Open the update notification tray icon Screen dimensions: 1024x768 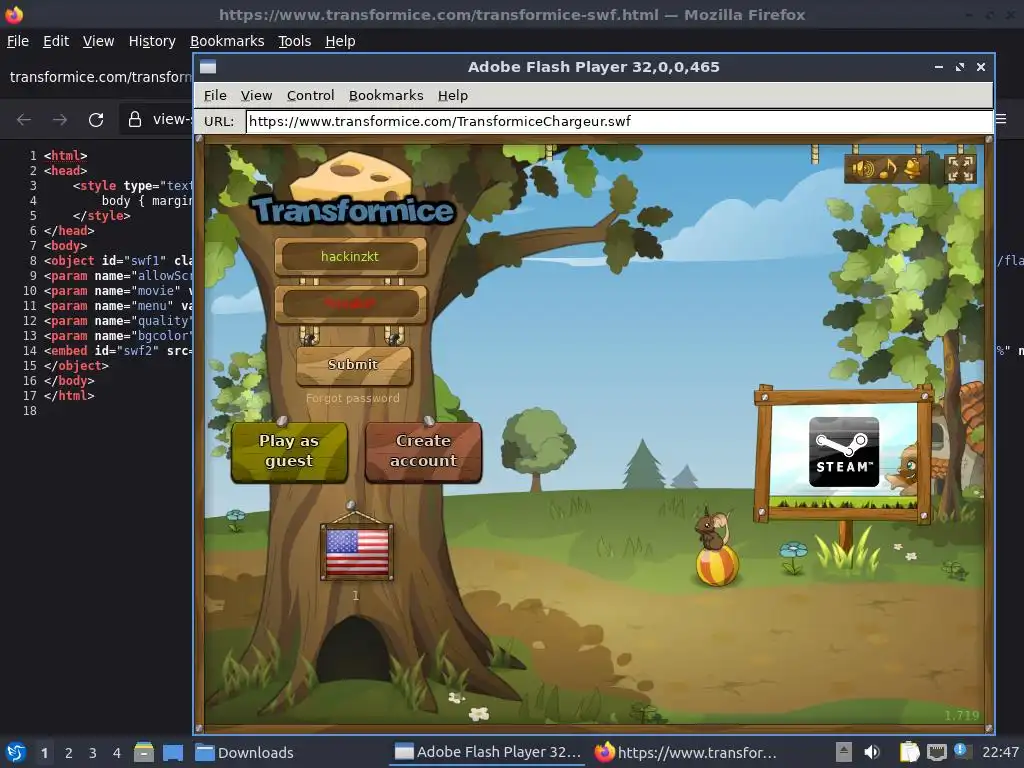(961, 751)
